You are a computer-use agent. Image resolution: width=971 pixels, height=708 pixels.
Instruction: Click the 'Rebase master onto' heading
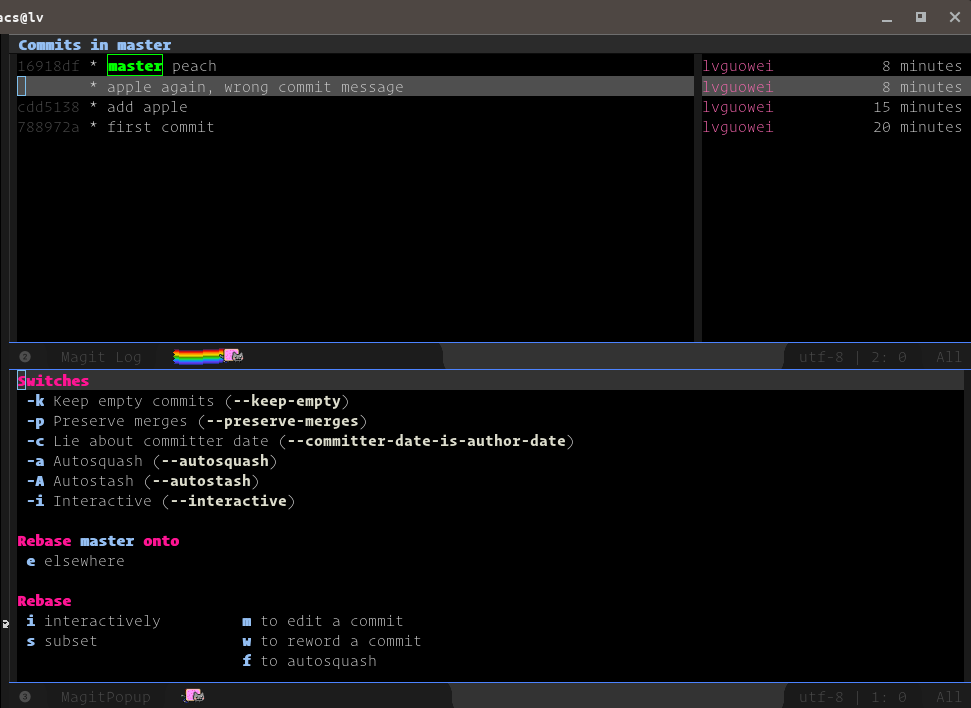[98, 541]
